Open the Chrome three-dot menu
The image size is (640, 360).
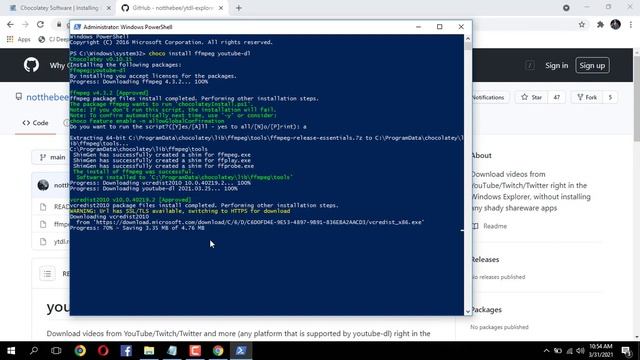pos(631,24)
